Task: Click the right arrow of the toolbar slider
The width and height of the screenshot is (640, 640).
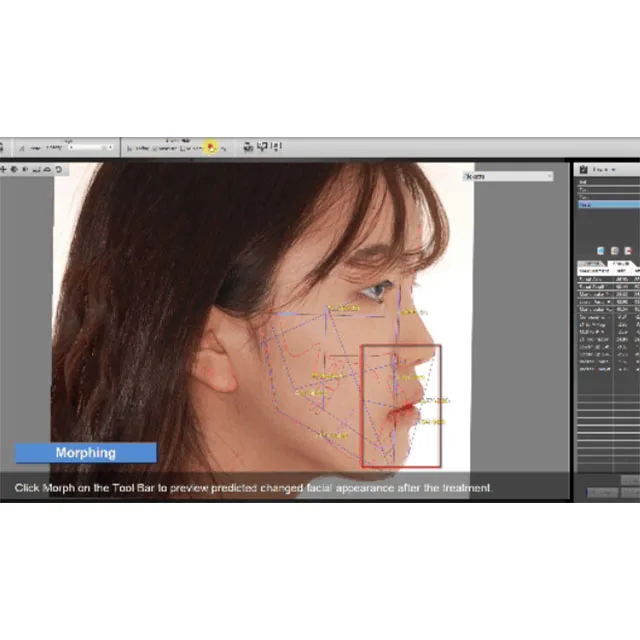Action: 110,147
